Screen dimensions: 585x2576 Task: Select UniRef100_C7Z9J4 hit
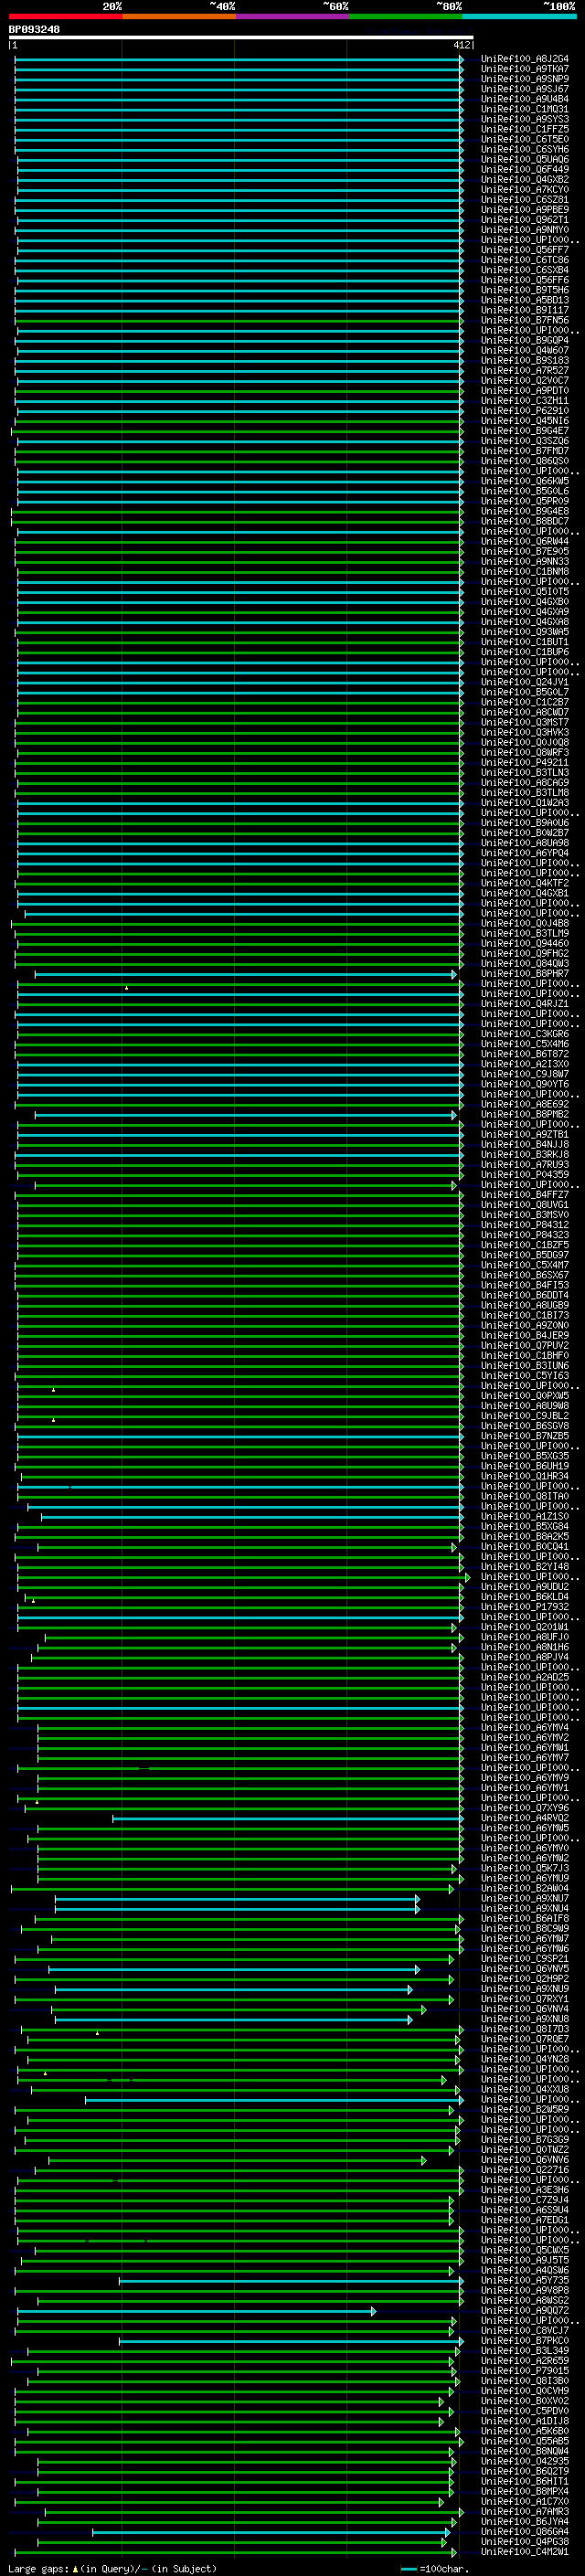[x=524, y=2200]
